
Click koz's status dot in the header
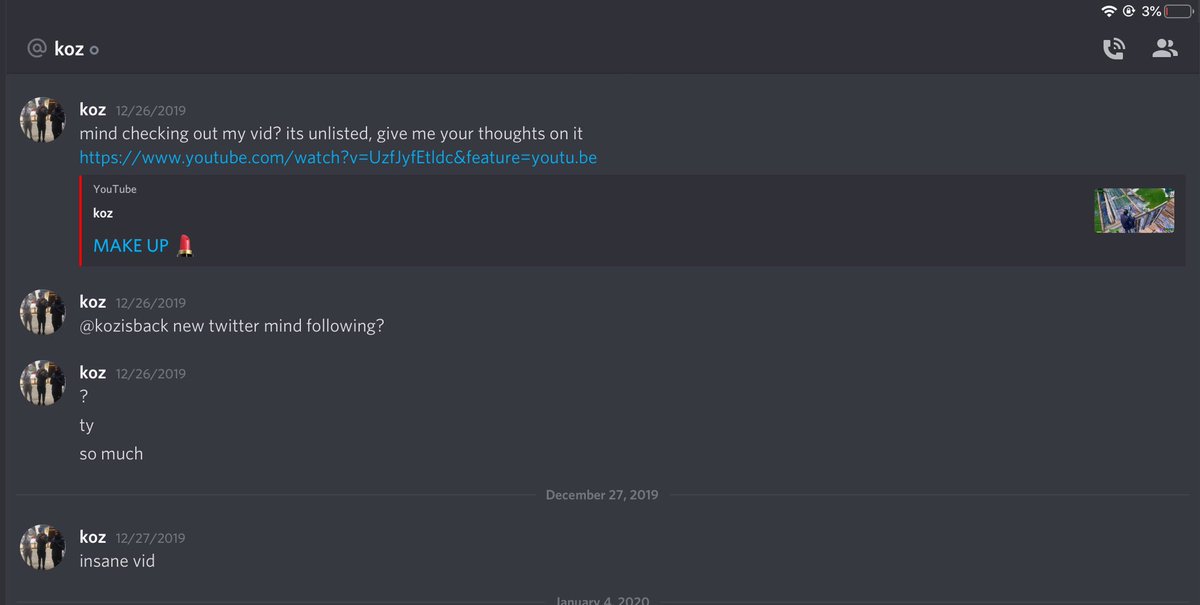pyautogui.click(x=94, y=50)
